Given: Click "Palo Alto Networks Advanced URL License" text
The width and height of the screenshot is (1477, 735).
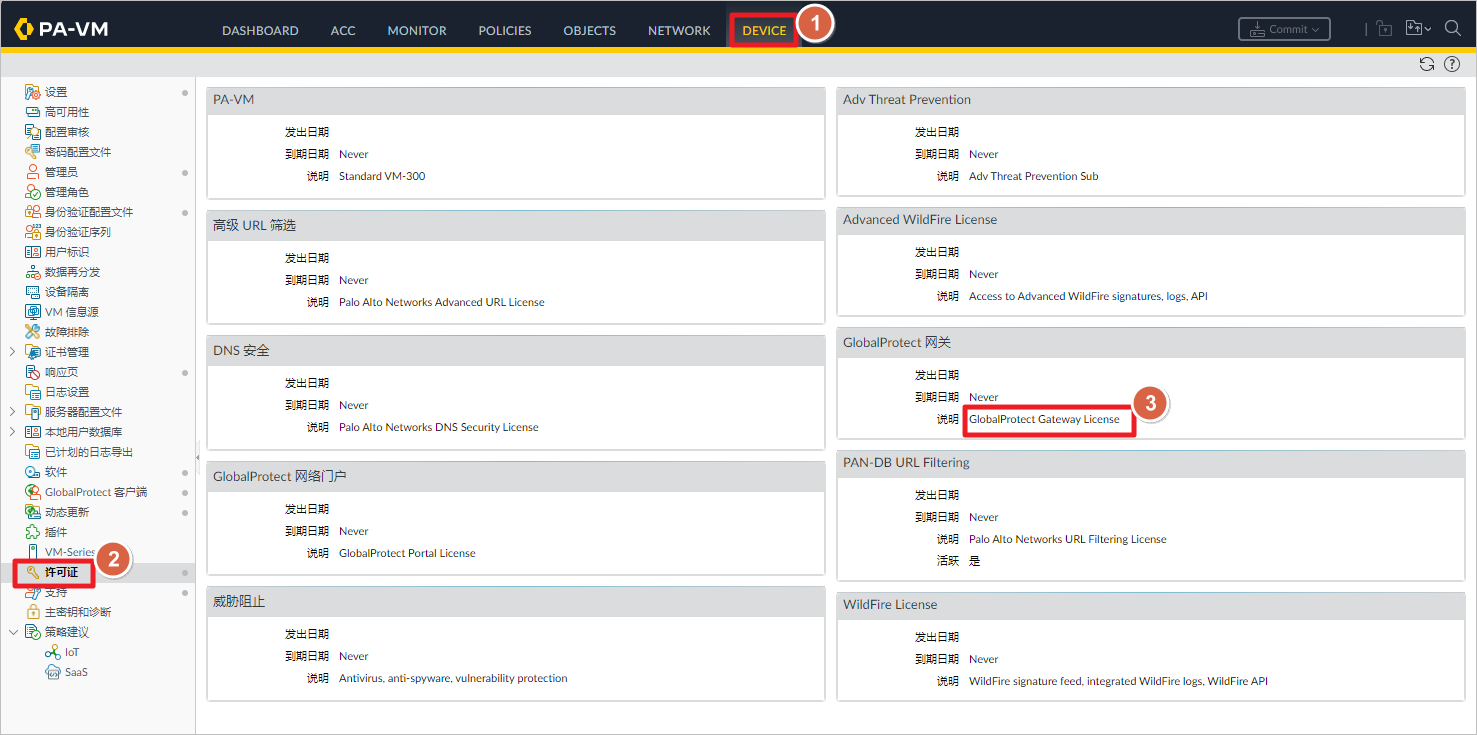Looking at the screenshot, I should (442, 302).
